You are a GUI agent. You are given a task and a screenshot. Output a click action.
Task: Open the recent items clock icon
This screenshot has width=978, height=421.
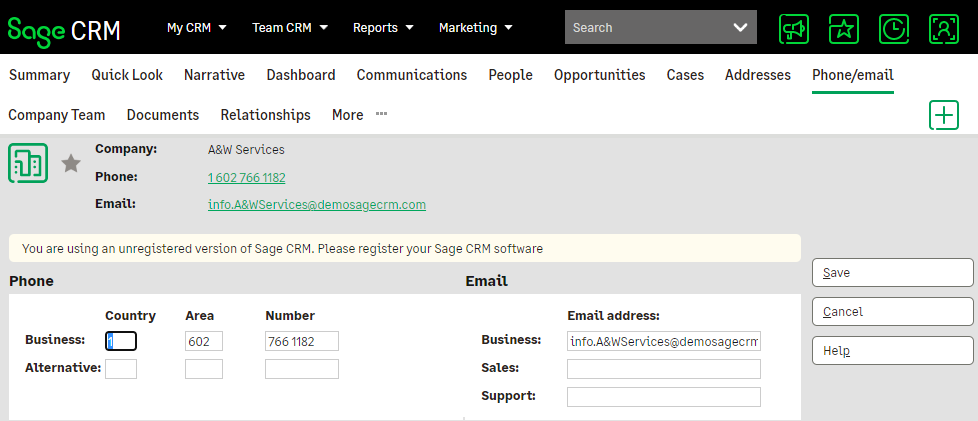click(894, 28)
